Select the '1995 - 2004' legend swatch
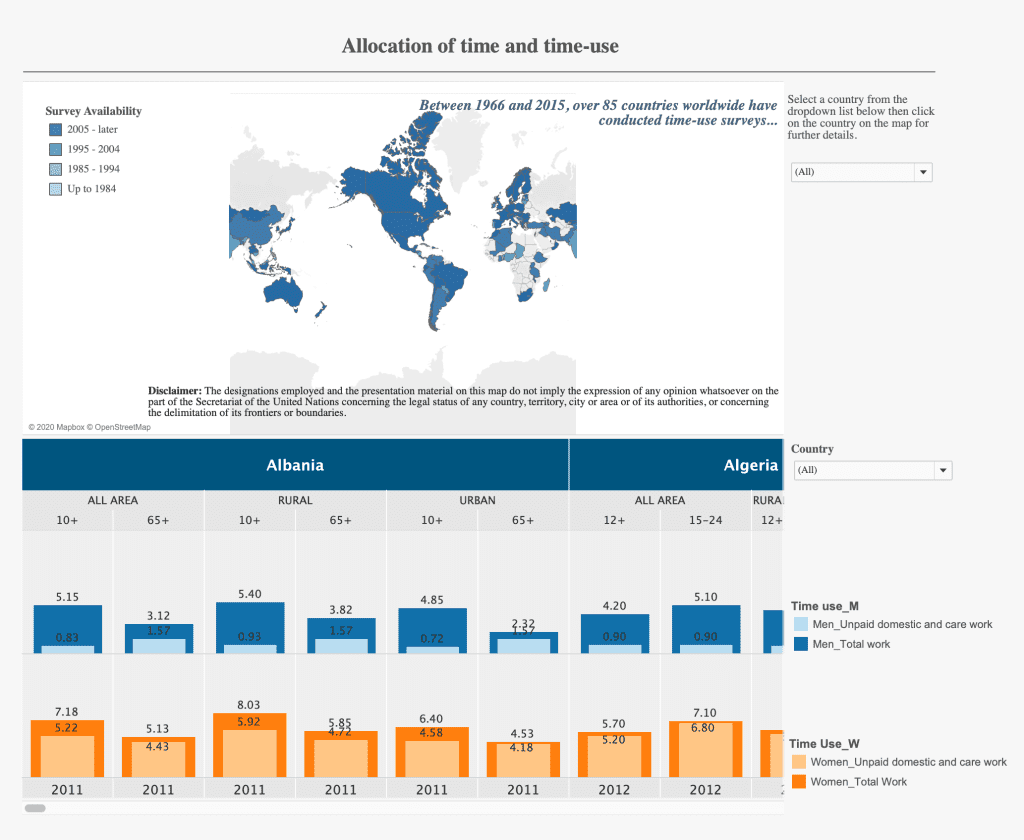Viewport: 1024px width, 840px height. pyautogui.click(x=55, y=149)
